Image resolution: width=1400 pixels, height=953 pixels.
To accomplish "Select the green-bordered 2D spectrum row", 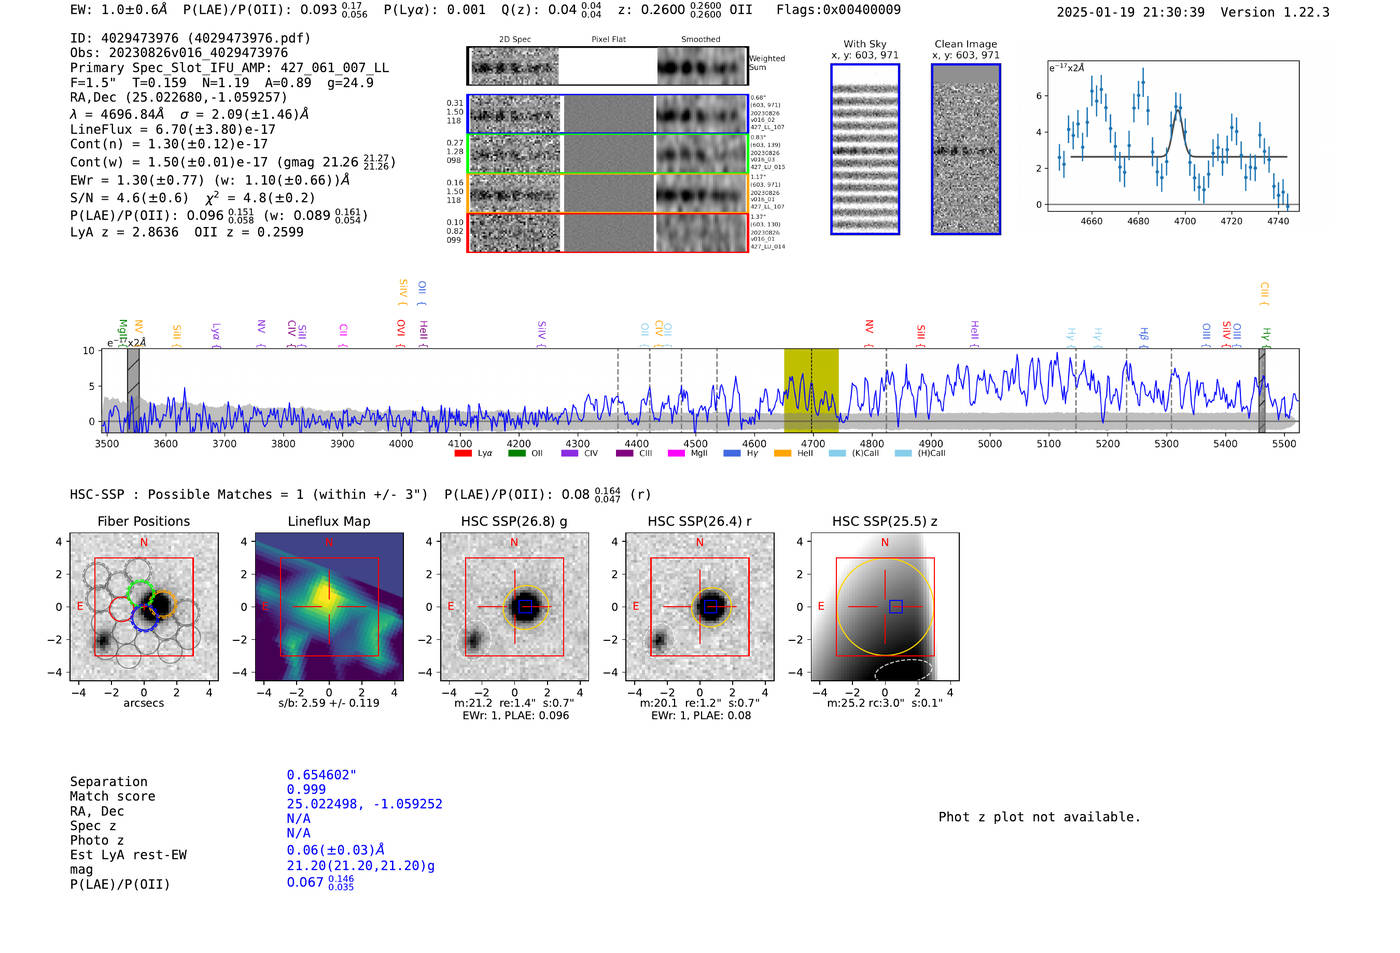I will pyautogui.click(x=607, y=154).
